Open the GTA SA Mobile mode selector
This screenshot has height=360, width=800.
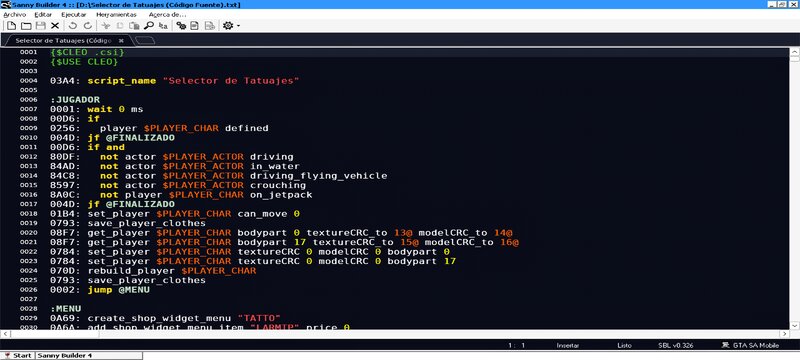(750, 345)
